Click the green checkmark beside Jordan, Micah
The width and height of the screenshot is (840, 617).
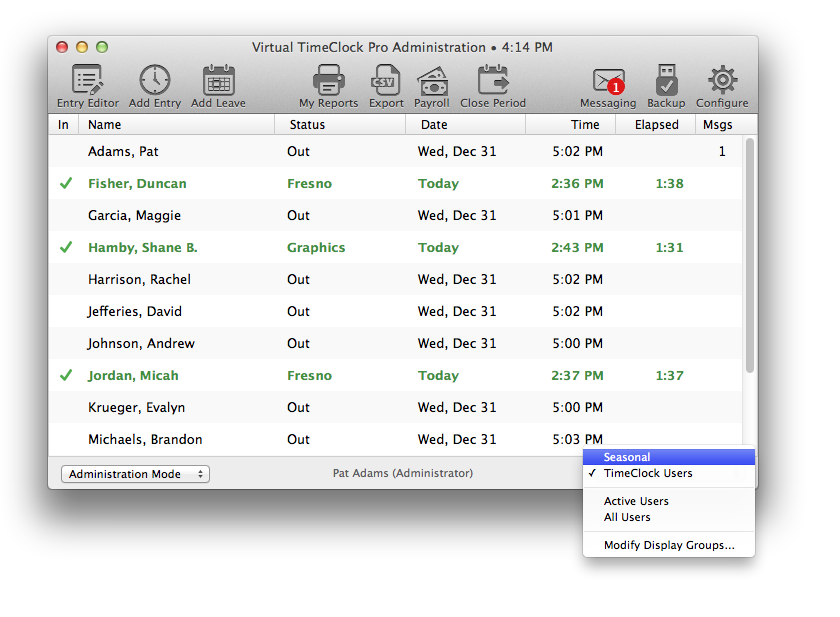66,375
